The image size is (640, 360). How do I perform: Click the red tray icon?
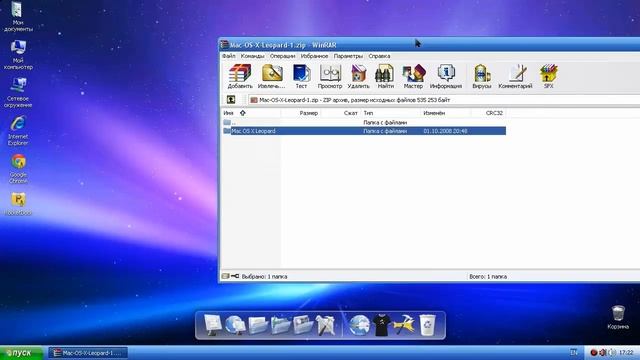pos(594,353)
